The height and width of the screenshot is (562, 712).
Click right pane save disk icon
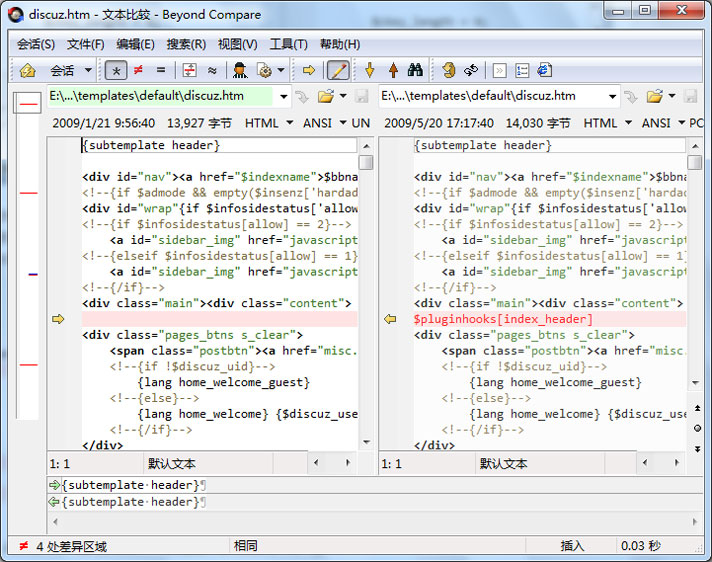tap(690, 96)
